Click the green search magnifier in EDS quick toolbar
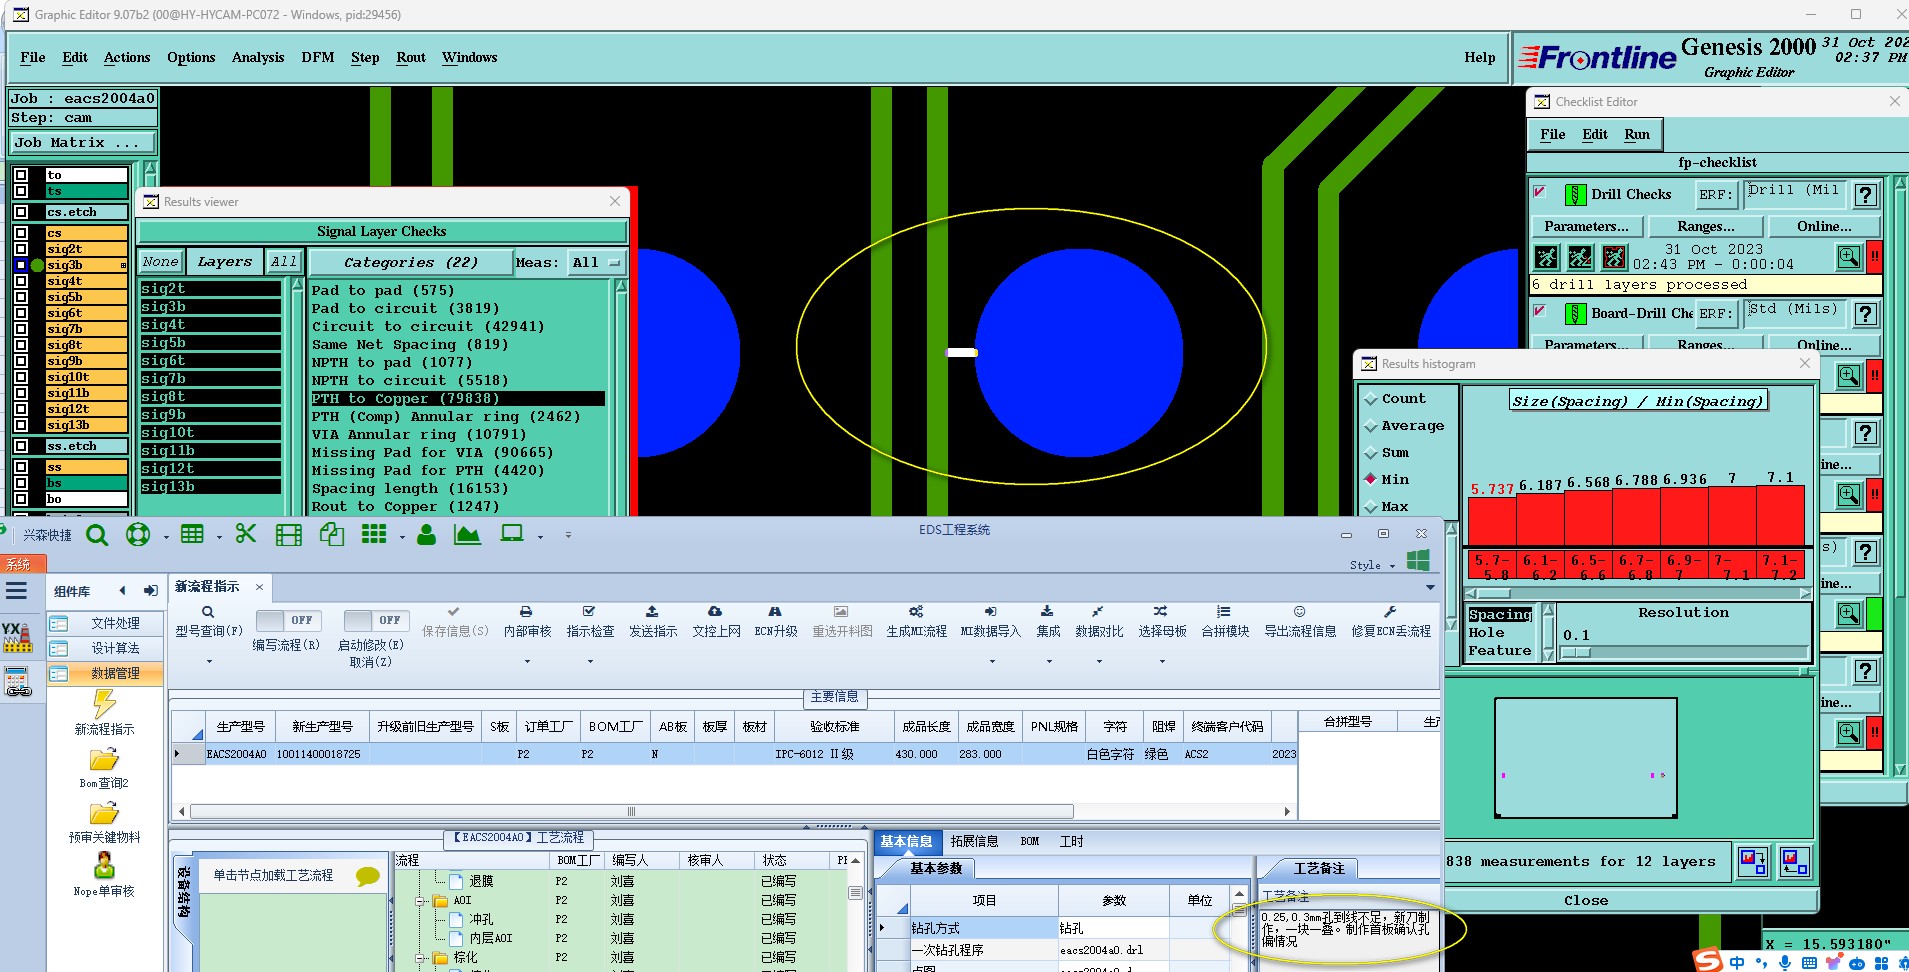This screenshot has height=972, width=1909. click(97, 535)
